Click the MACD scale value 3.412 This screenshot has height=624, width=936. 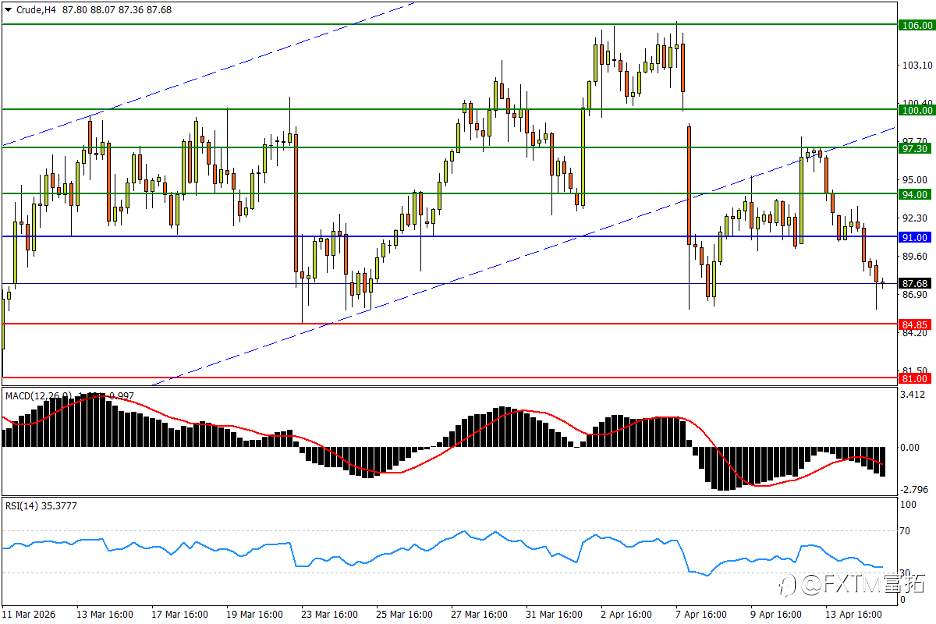(913, 395)
